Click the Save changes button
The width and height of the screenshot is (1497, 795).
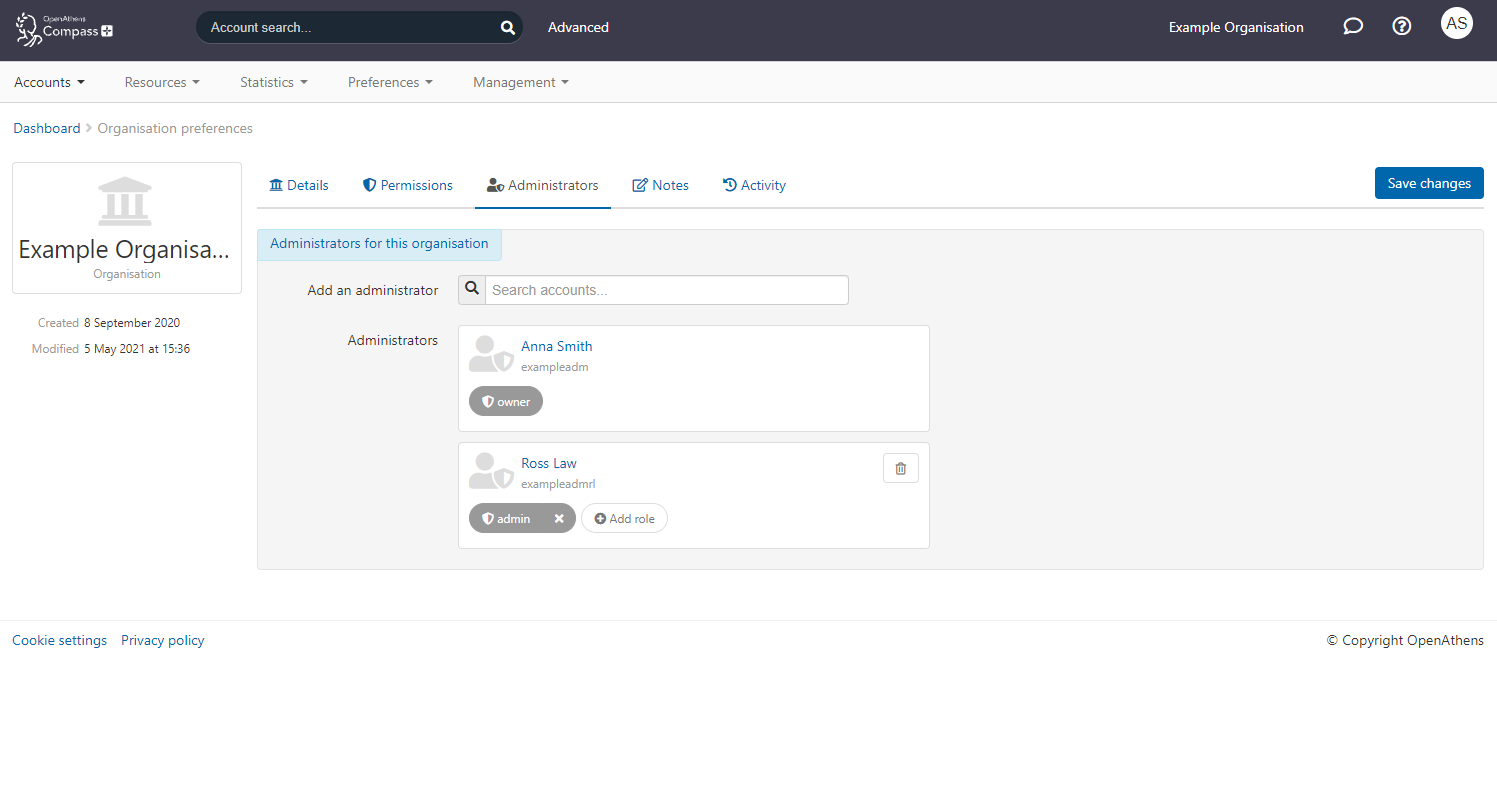1429,183
